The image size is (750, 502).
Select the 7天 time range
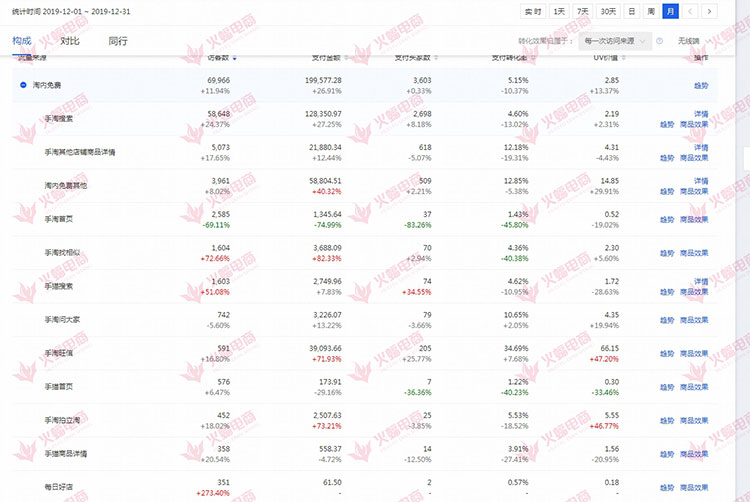click(583, 11)
